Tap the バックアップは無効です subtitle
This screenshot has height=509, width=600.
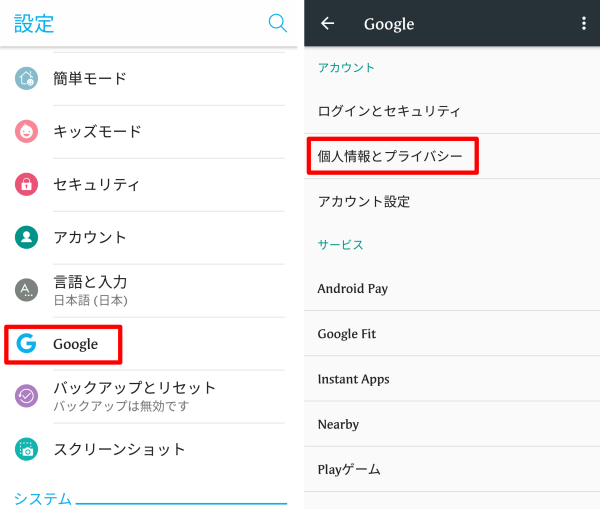pyautogui.click(x=121, y=406)
